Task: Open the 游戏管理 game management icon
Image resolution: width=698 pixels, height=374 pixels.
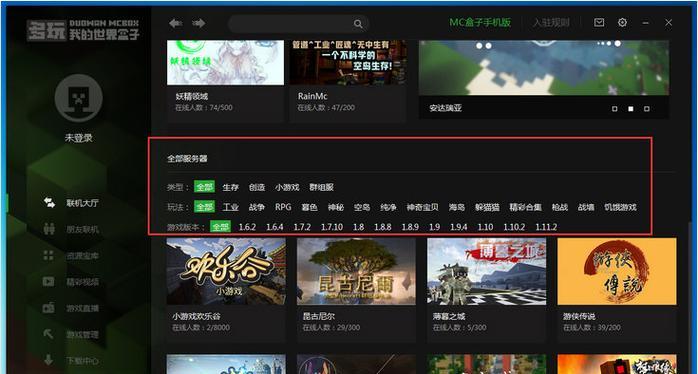Action: 49,334
